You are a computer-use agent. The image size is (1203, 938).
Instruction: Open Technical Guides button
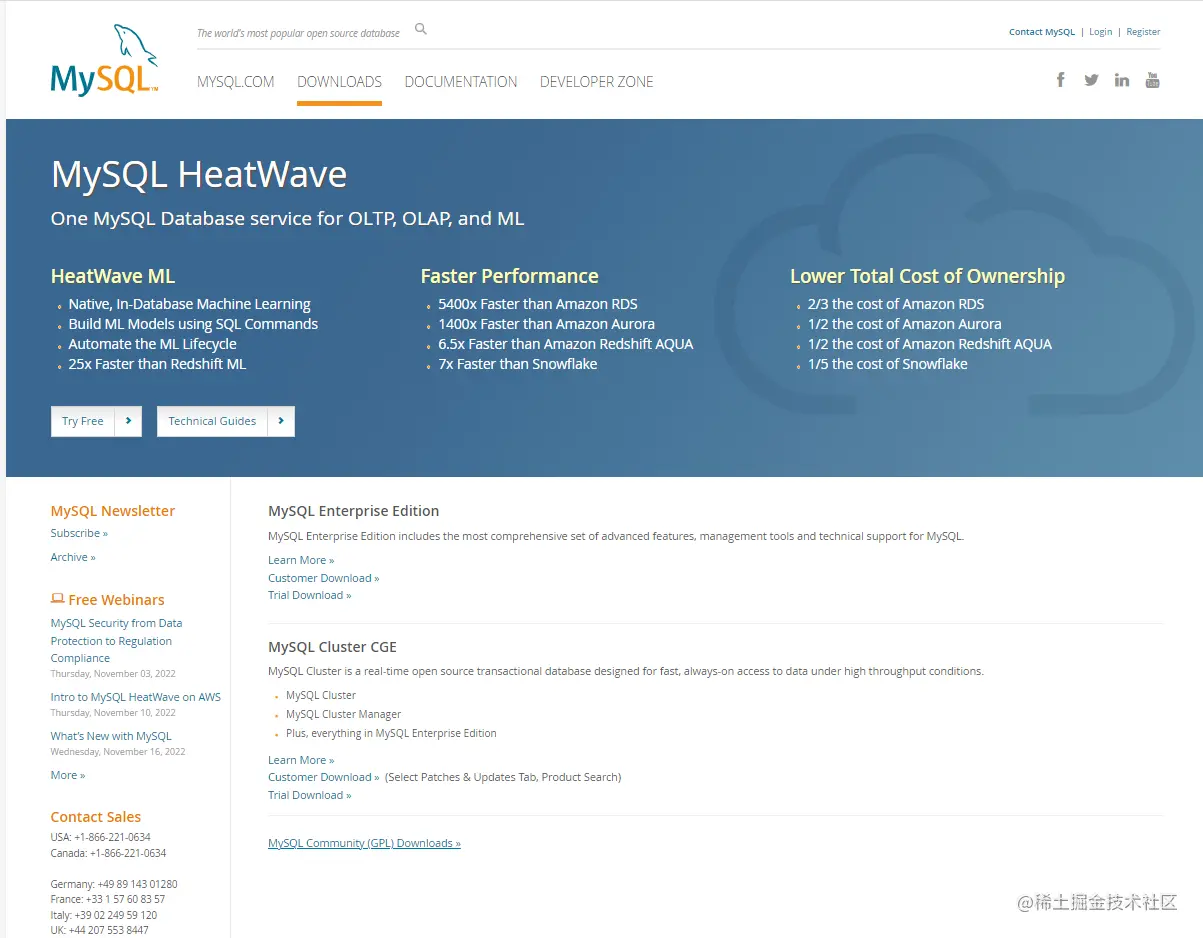point(226,421)
